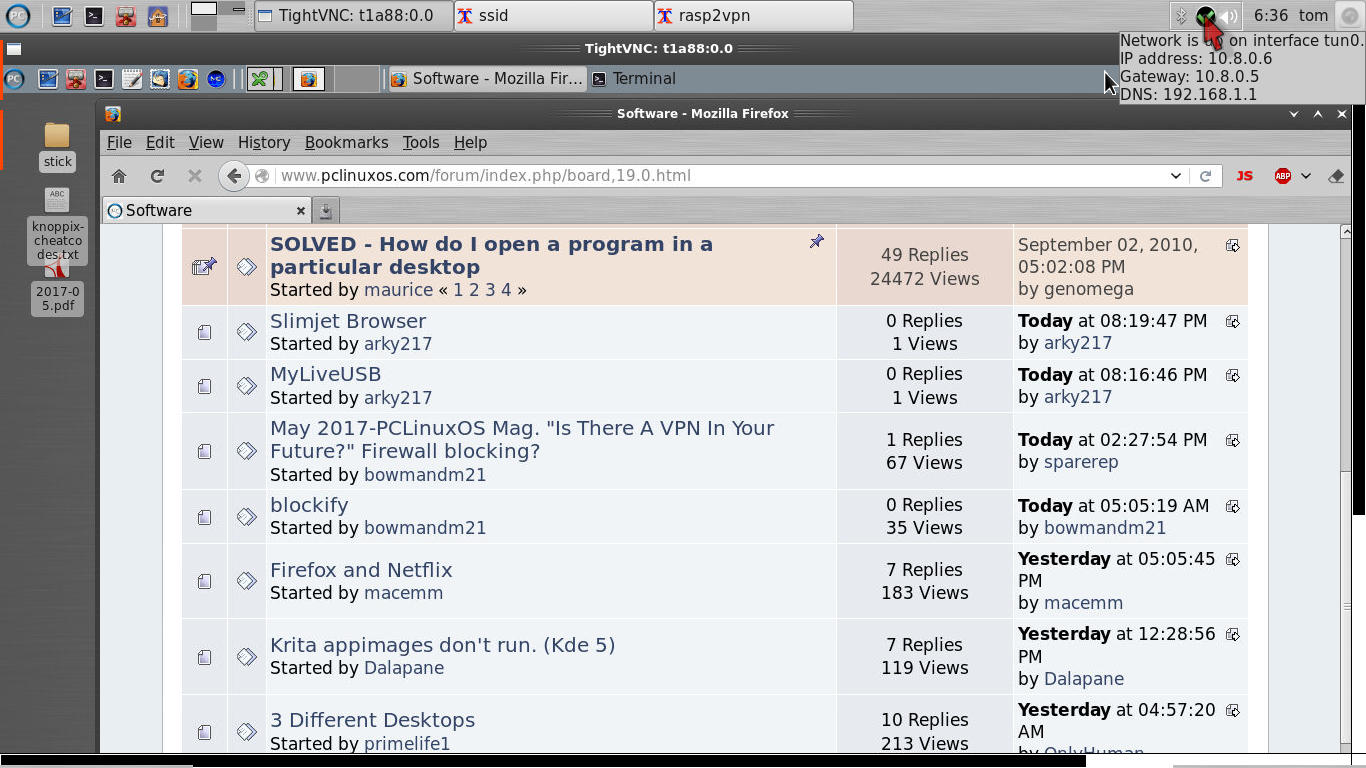Click inside the URL address field
Screen dimensions: 1366x768
pos(700,175)
